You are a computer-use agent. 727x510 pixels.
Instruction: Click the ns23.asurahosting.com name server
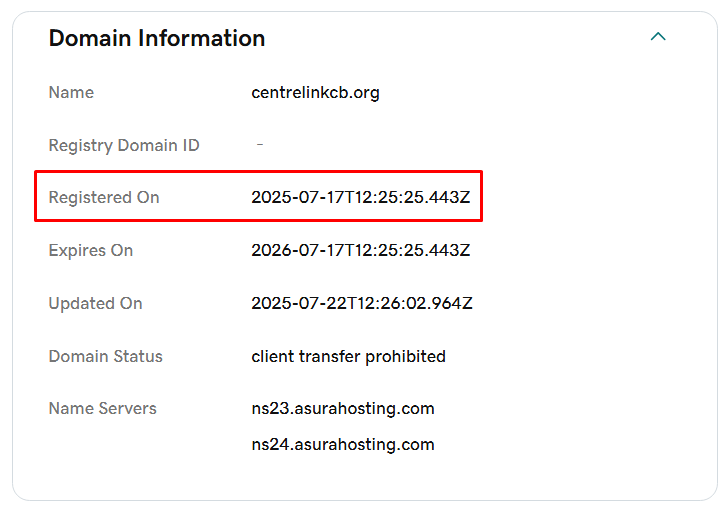click(x=343, y=409)
